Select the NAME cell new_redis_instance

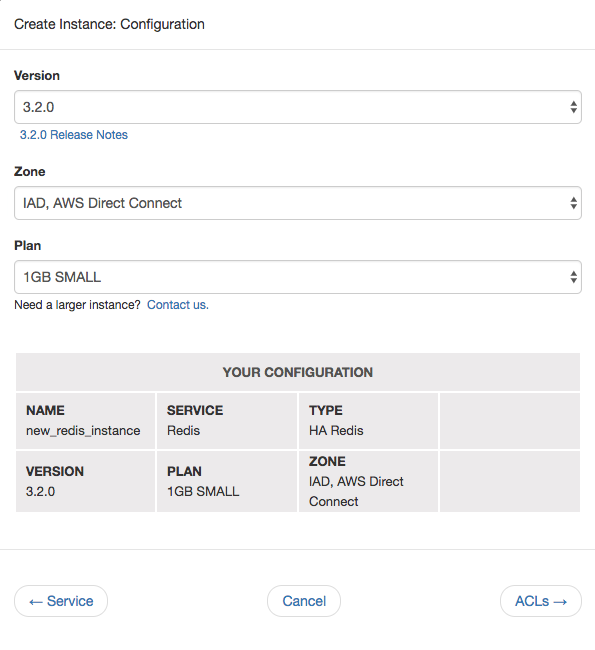click(x=85, y=421)
